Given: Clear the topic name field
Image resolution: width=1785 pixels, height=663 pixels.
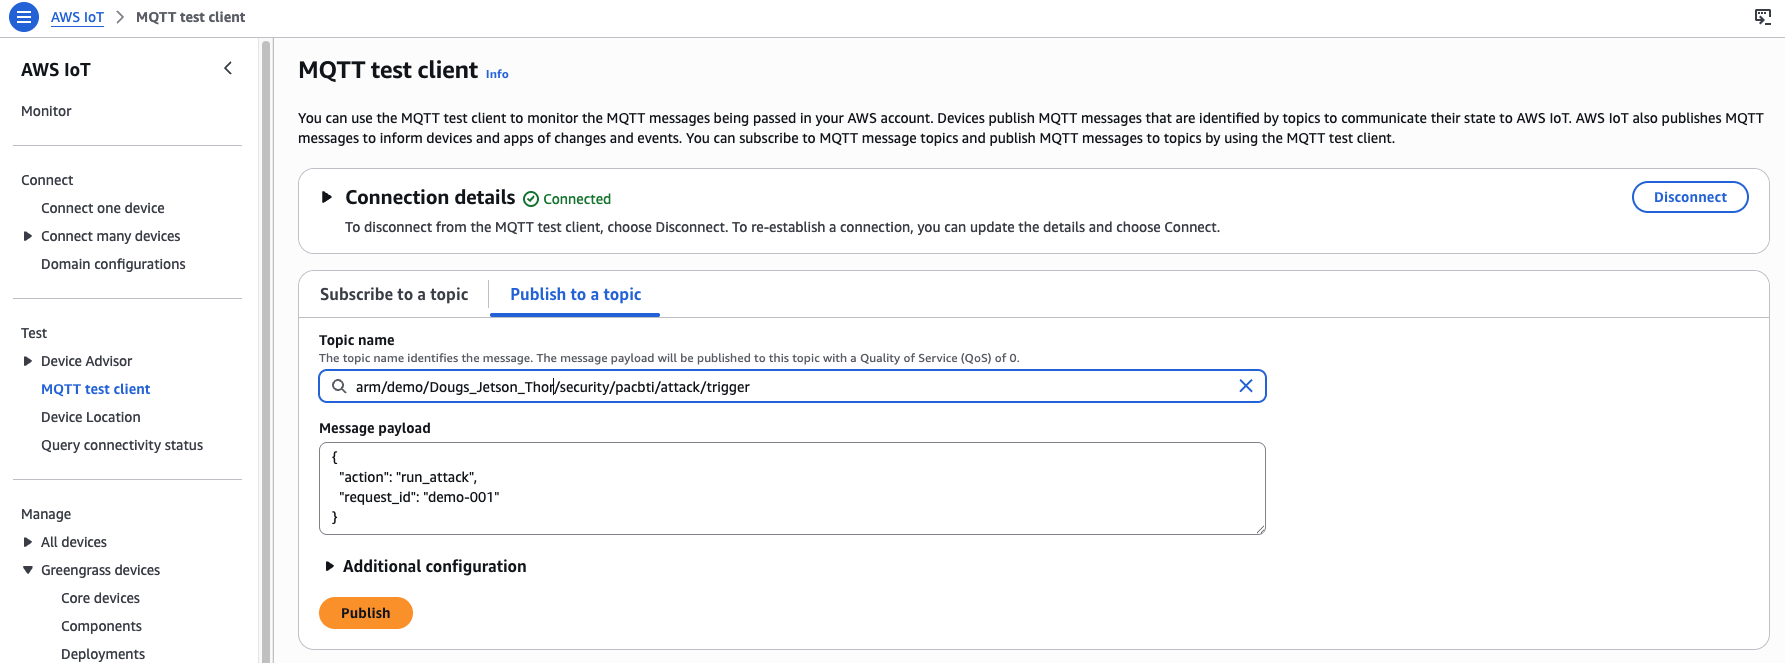Looking at the screenshot, I should click(1246, 386).
